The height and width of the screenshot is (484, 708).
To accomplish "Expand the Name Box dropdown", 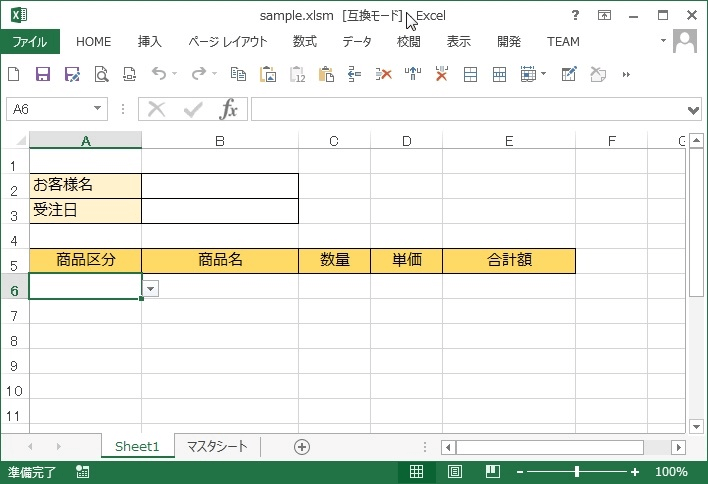I will click(x=98, y=109).
